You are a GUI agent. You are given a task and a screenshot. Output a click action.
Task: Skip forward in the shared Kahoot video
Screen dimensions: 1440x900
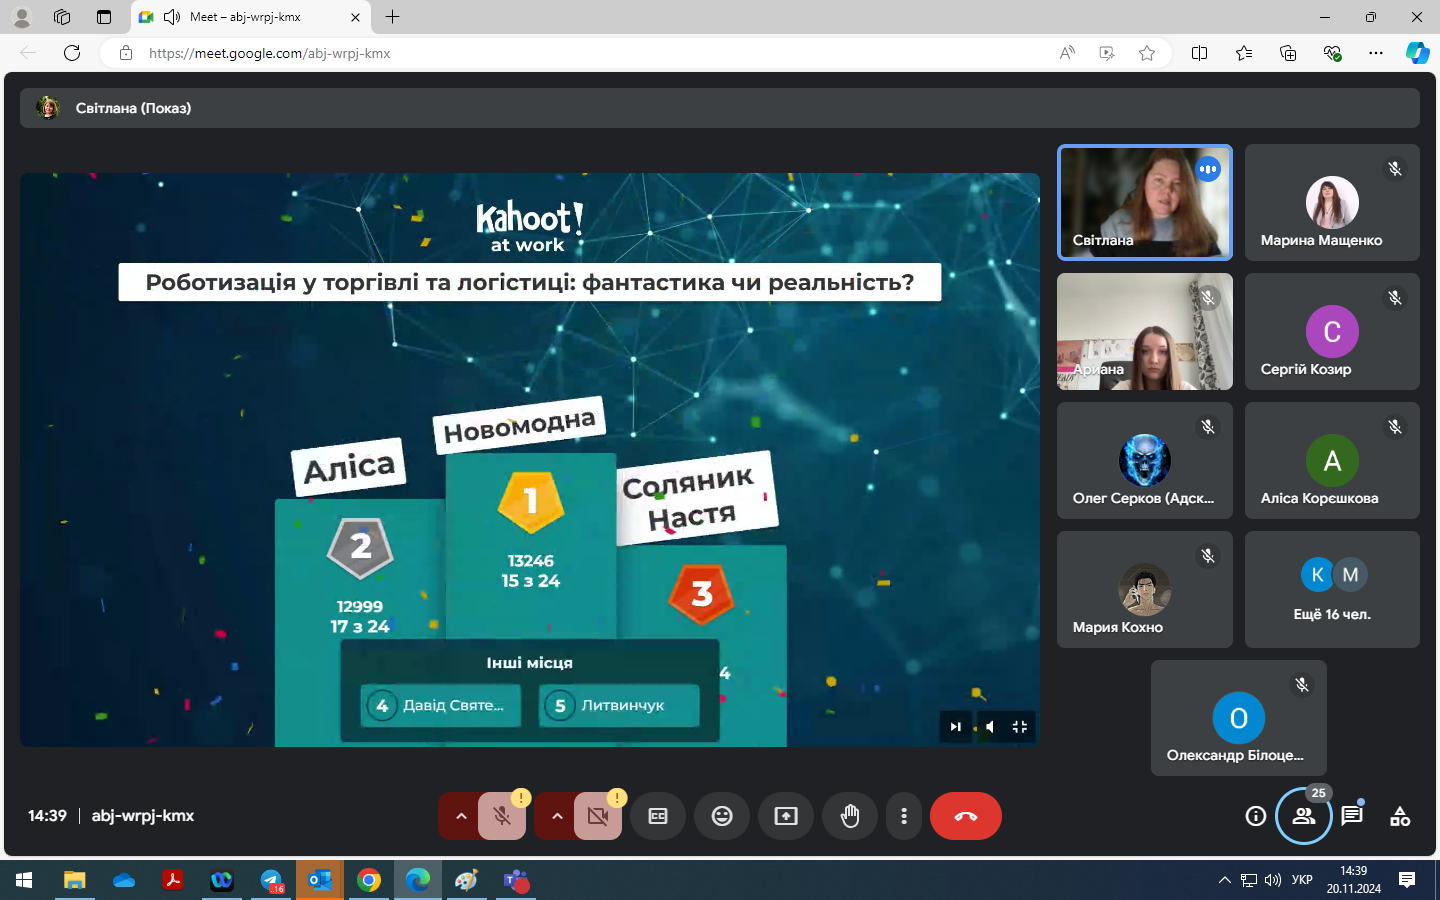[955, 727]
